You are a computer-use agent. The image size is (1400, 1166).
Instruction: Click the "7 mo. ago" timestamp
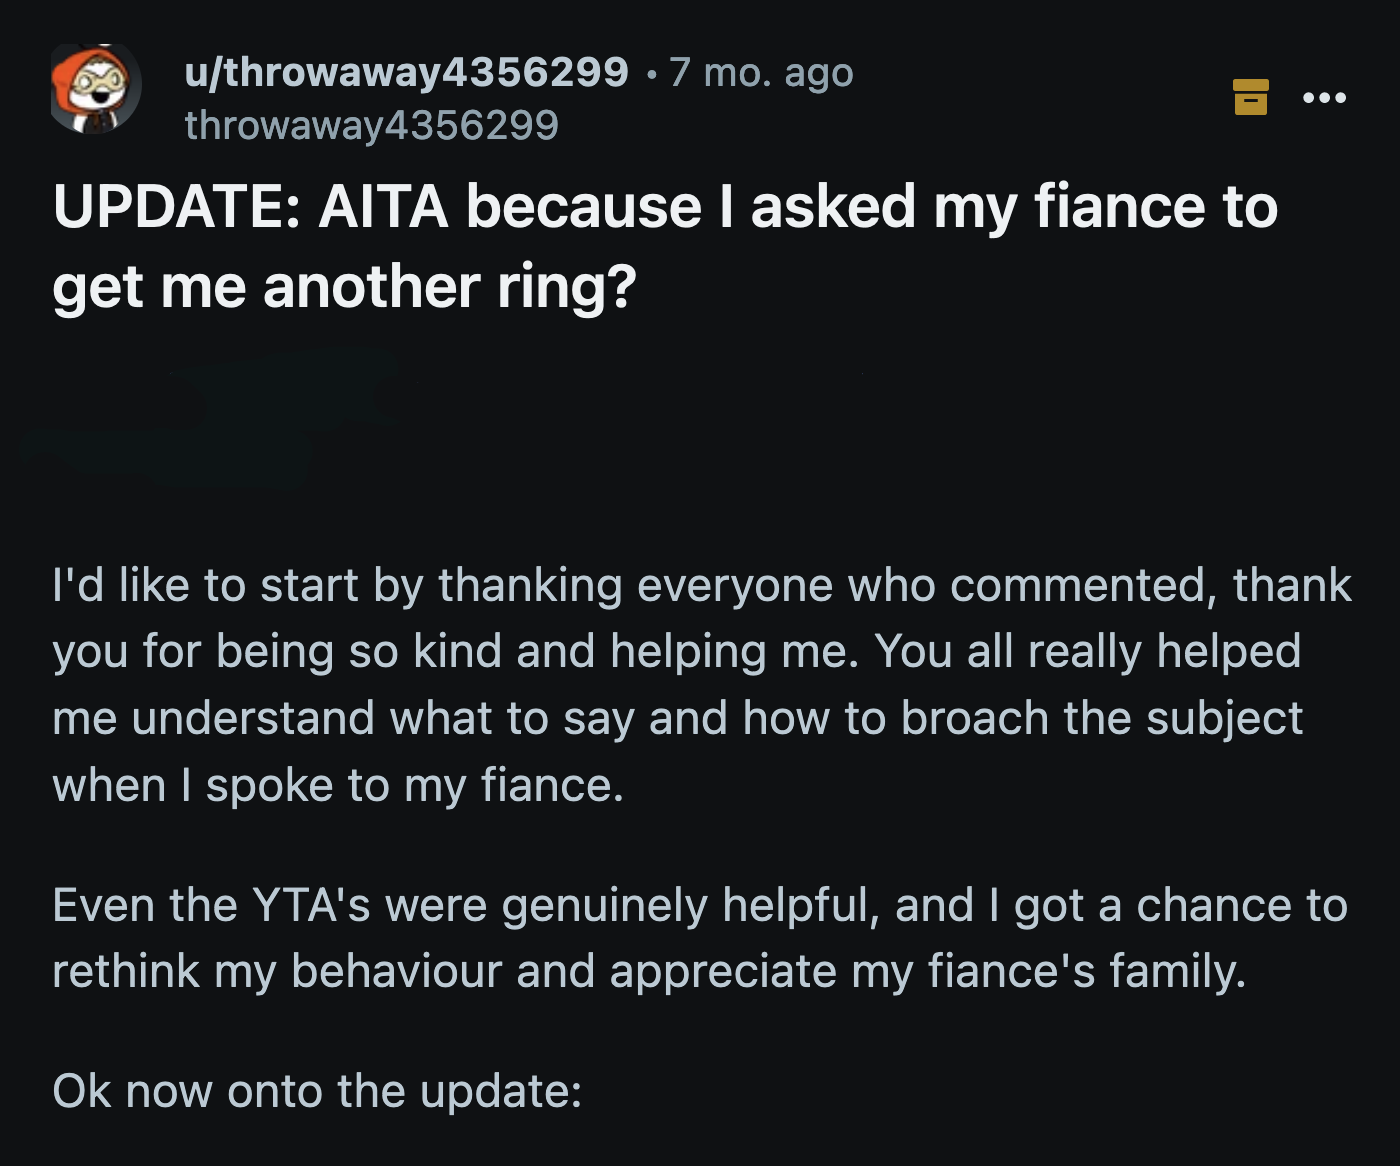click(x=761, y=72)
